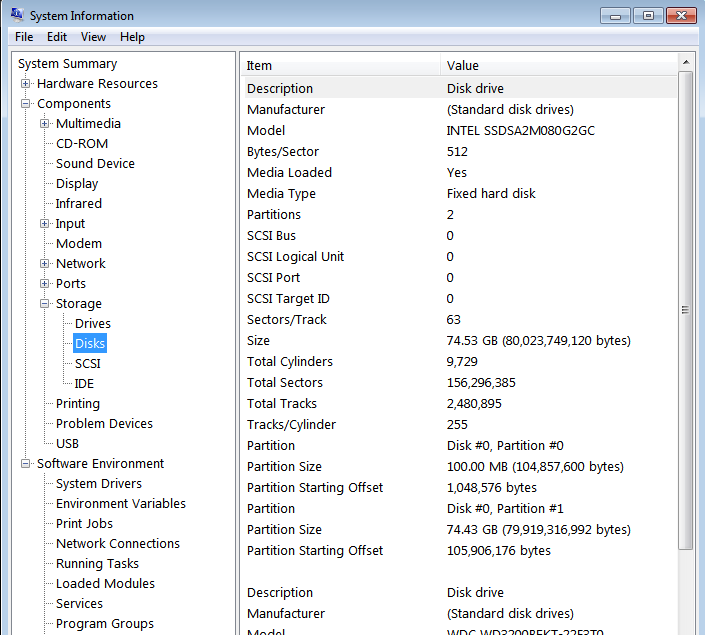Open the Help menu
Image resolution: width=705 pixels, height=635 pixels.
[x=132, y=37]
